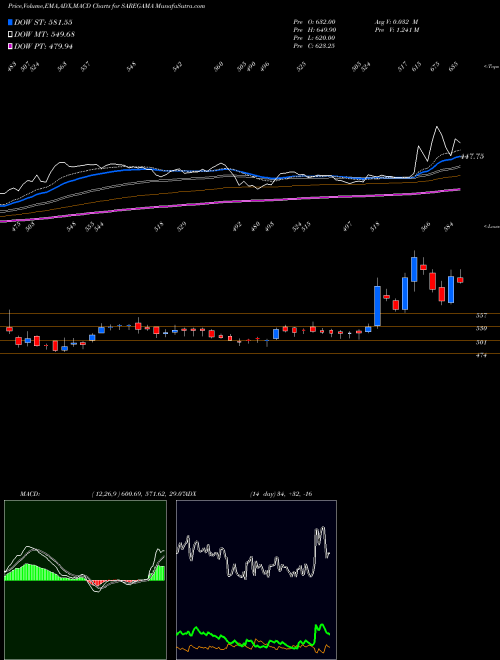Click the magenta DOW PT legend swatch

point(11,46)
